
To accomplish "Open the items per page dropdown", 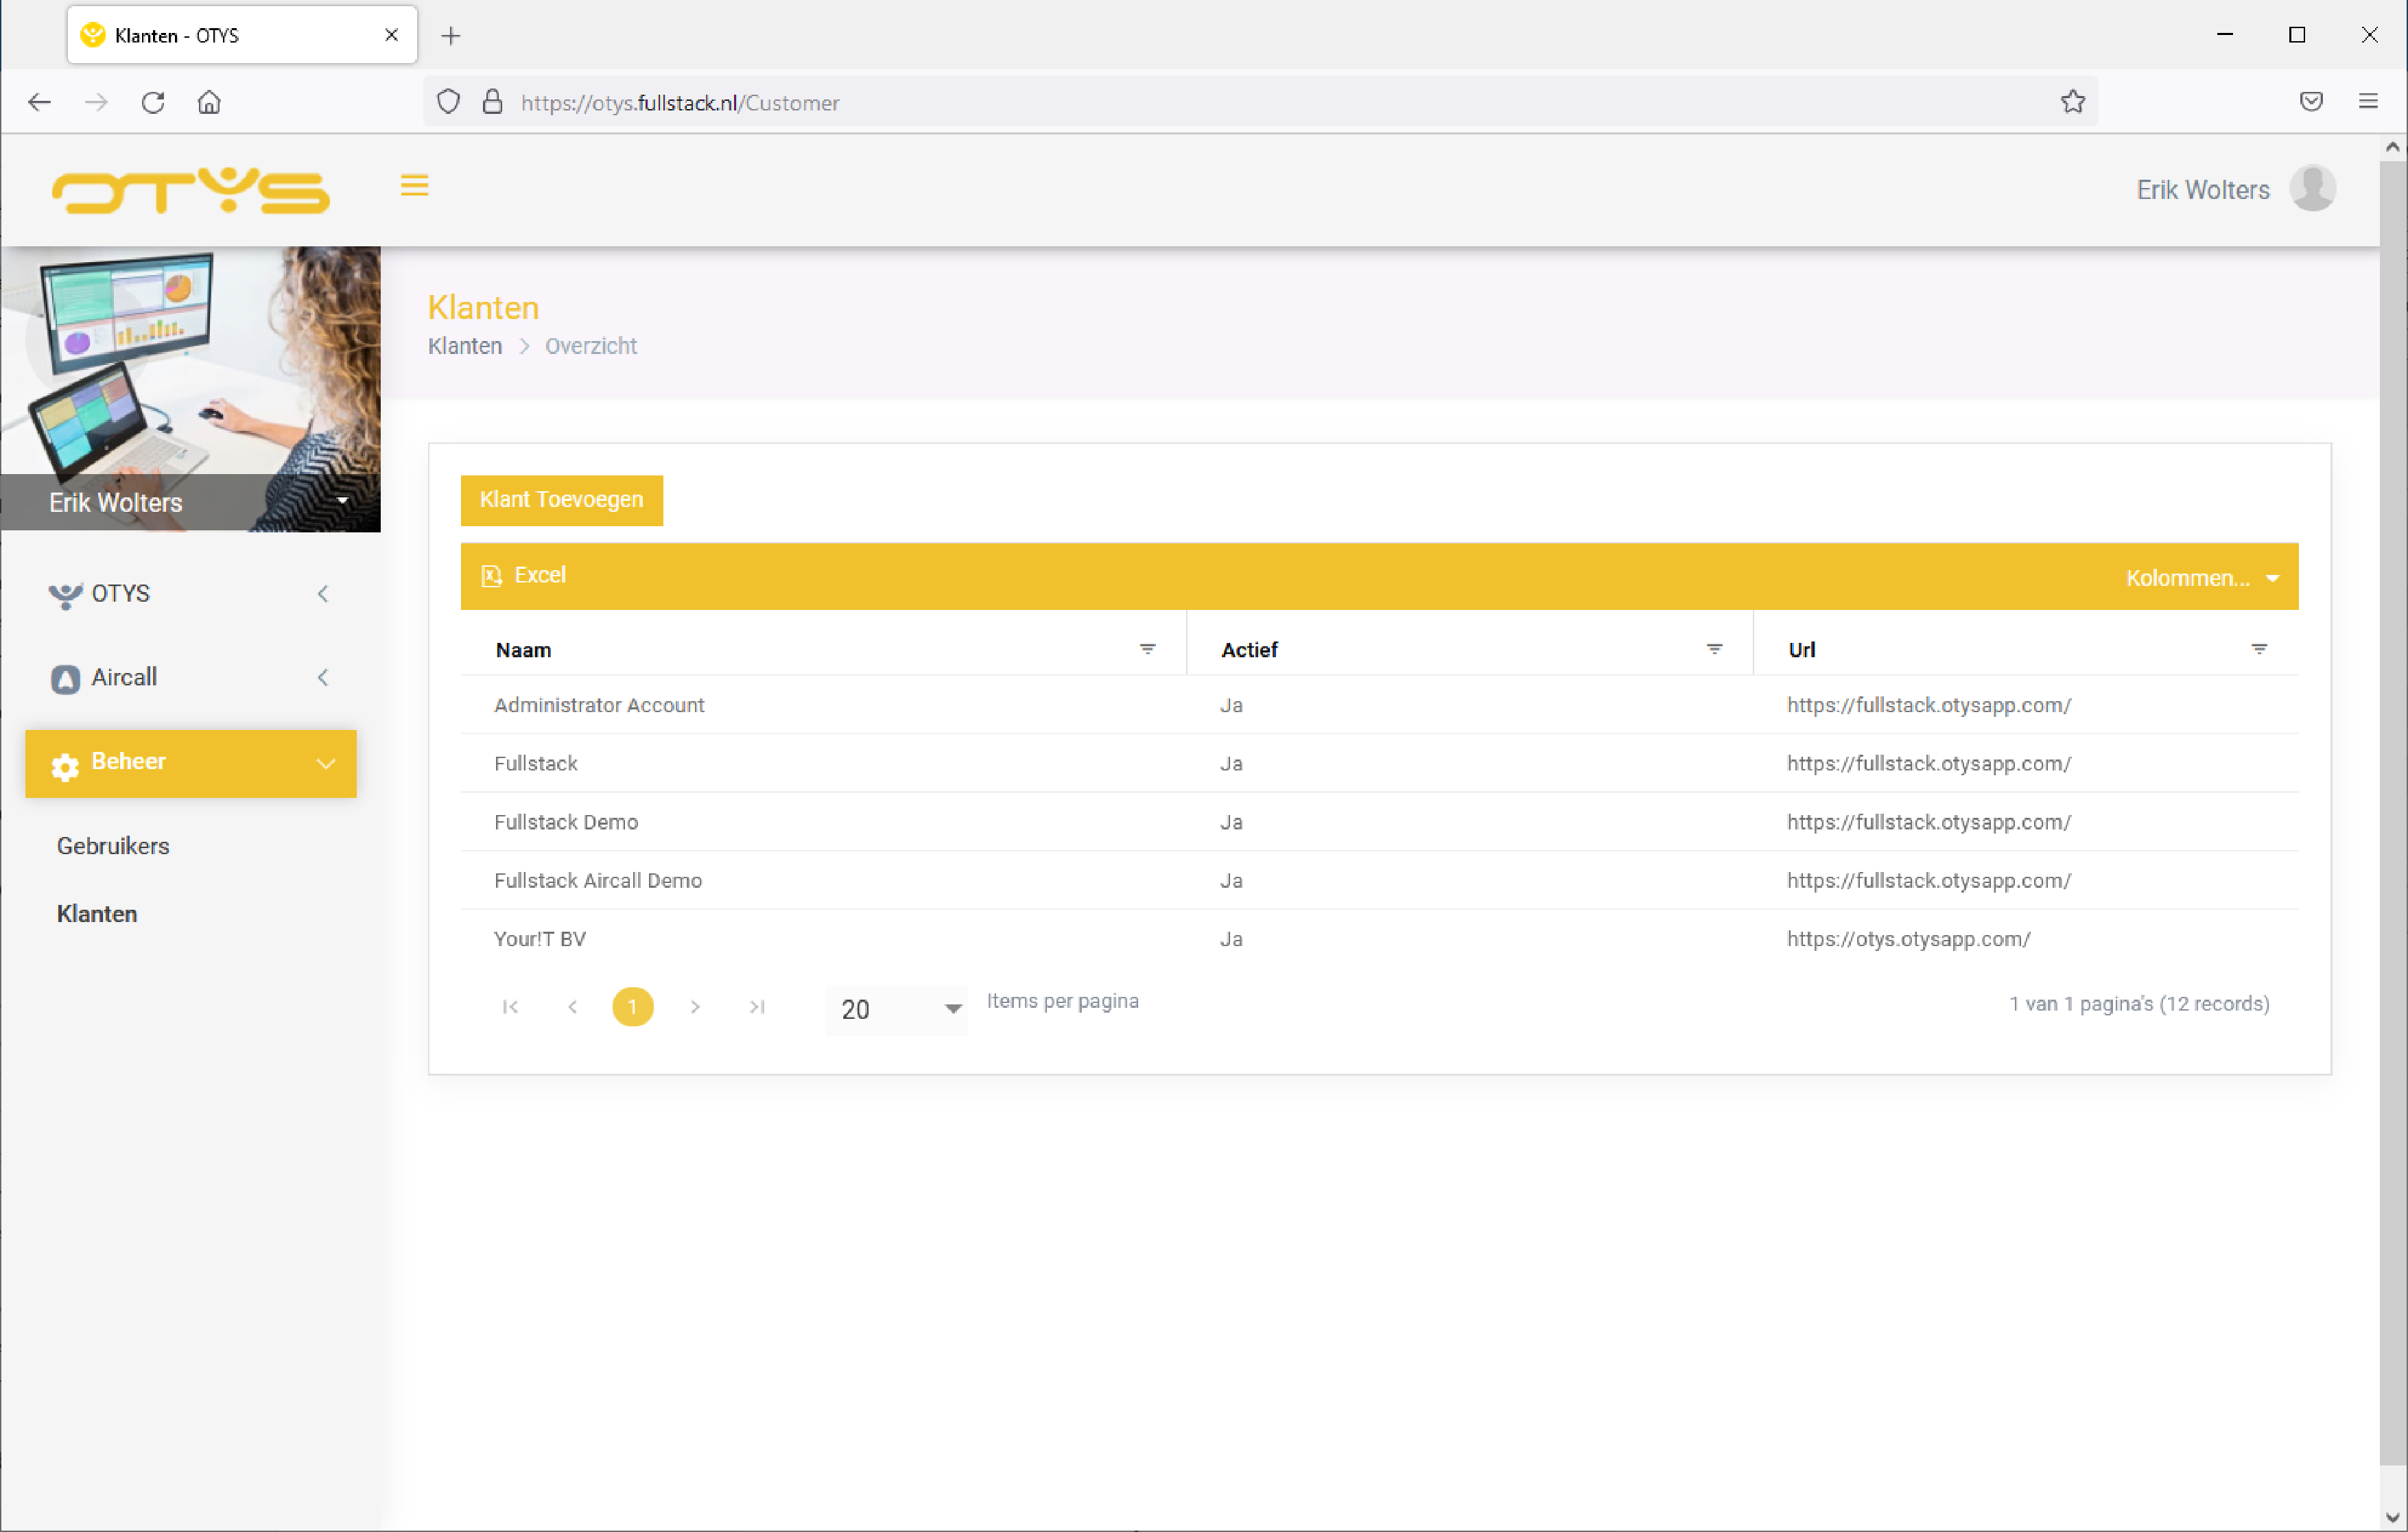I will pos(897,1009).
